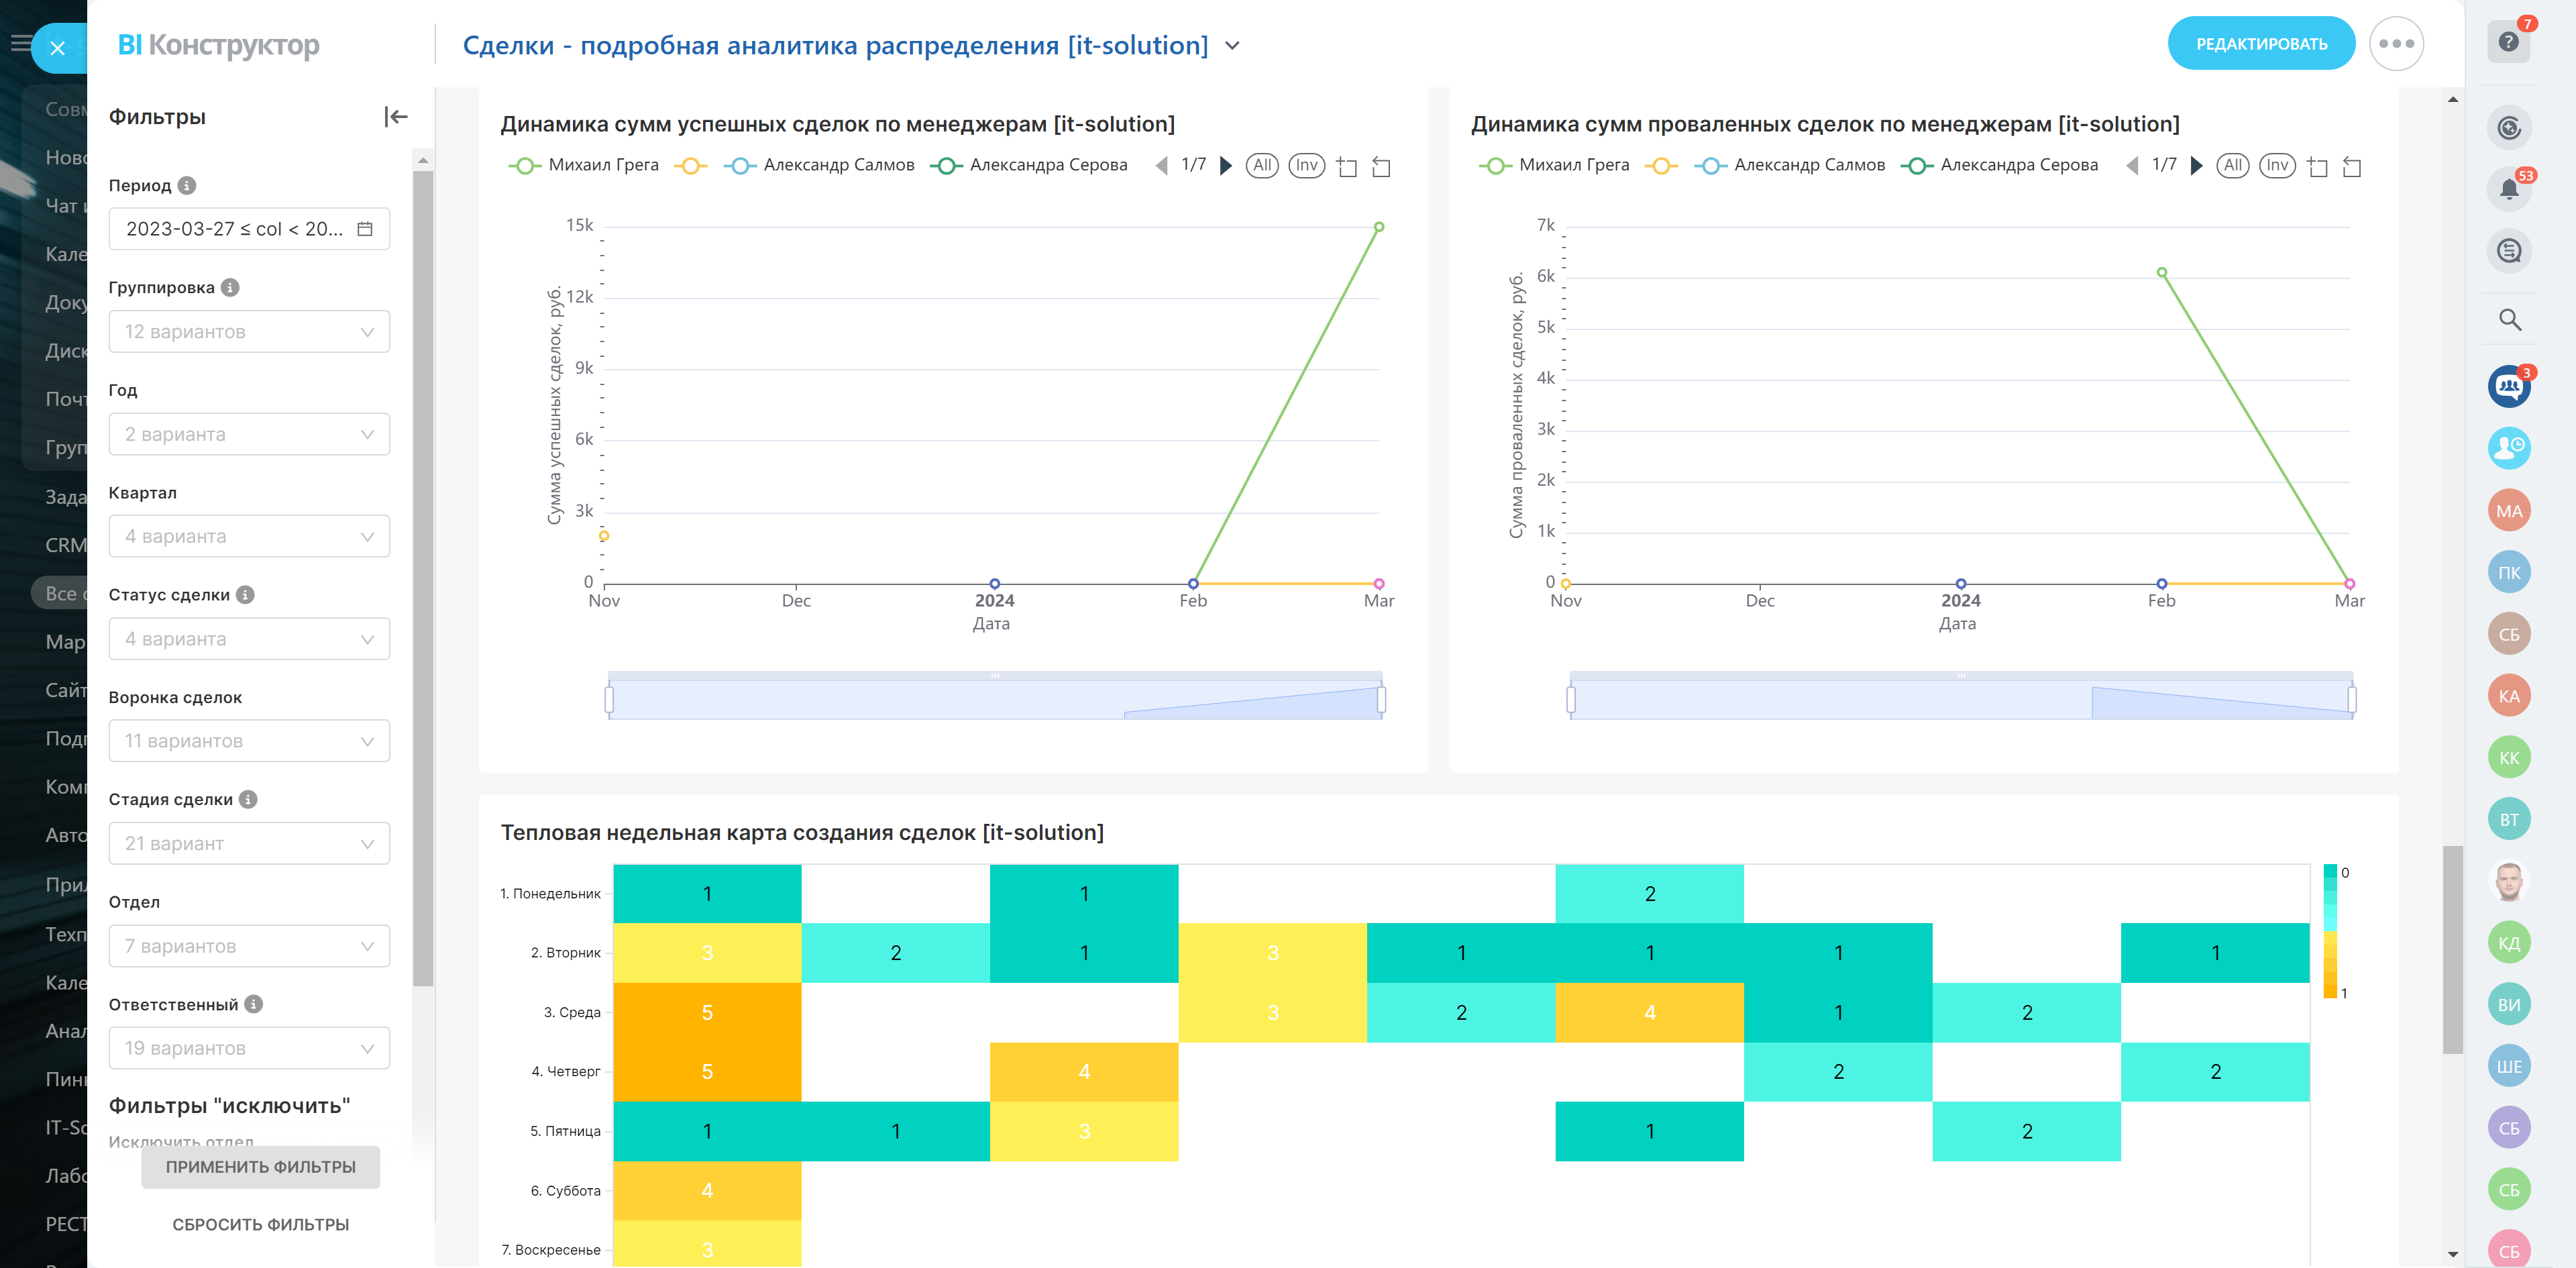Click ПРИМЕНИТЬ ФИЛЬТРЫ button

tap(260, 1167)
